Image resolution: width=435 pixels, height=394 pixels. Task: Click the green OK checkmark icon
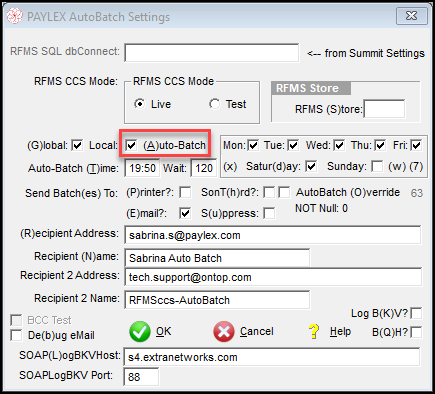[x=140, y=331]
